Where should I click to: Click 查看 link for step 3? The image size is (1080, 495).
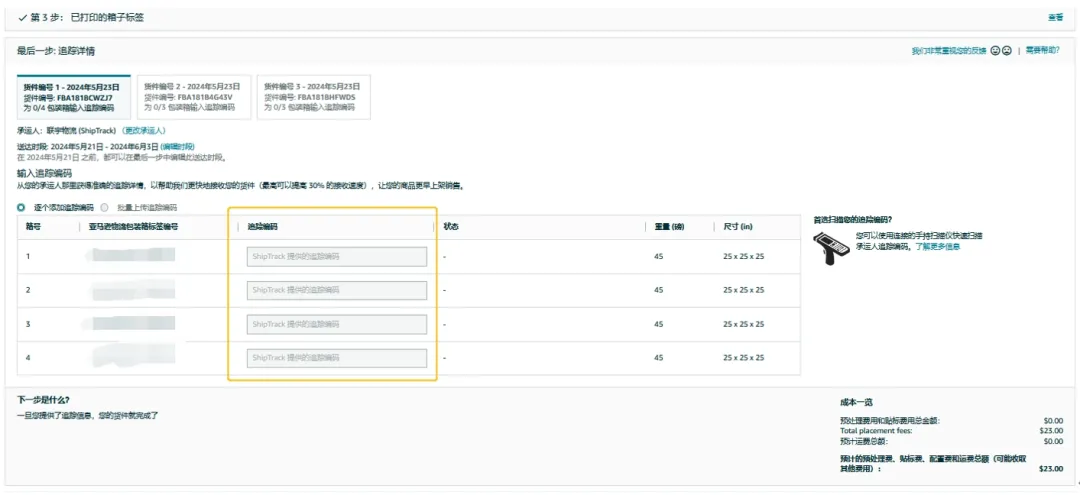click(x=1055, y=17)
